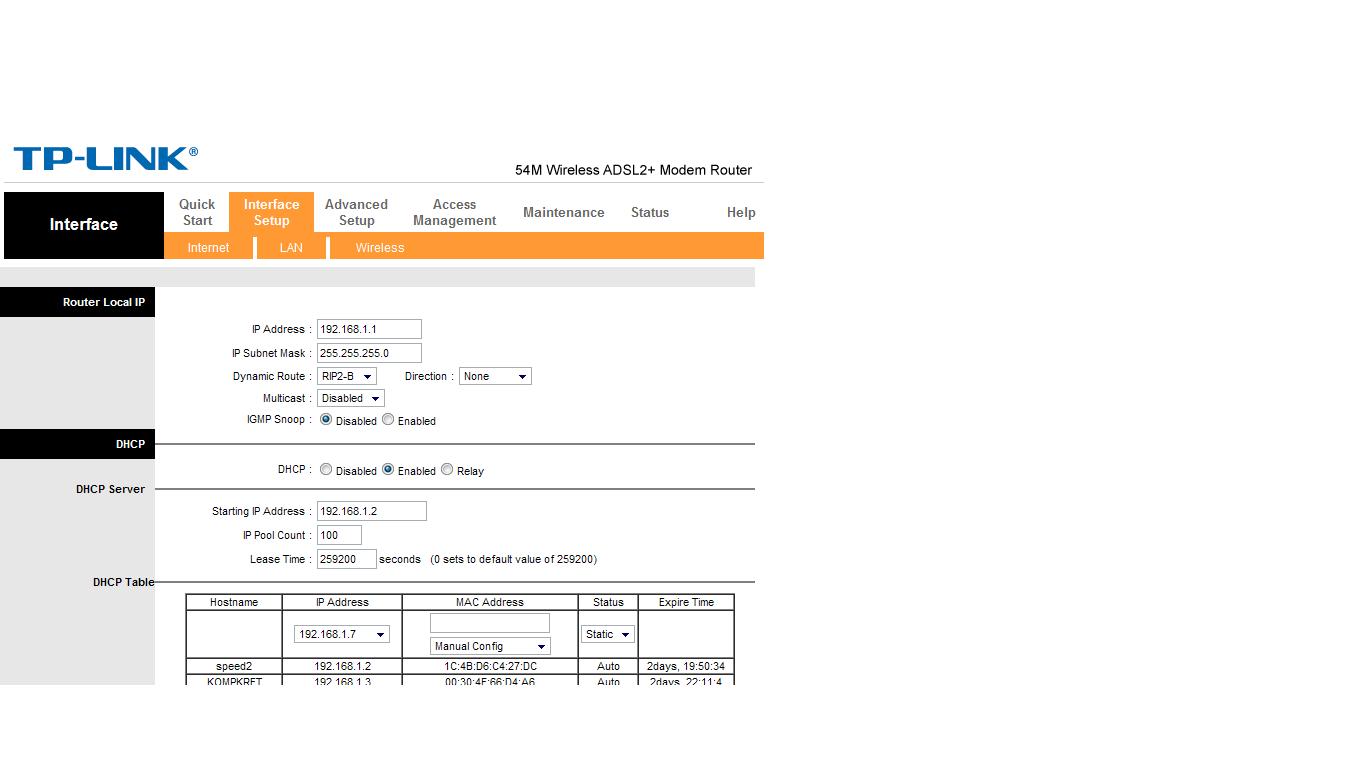Click expire time 2days, 19:50:34
This screenshot has width=1366, height=768.
(x=686, y=666)
